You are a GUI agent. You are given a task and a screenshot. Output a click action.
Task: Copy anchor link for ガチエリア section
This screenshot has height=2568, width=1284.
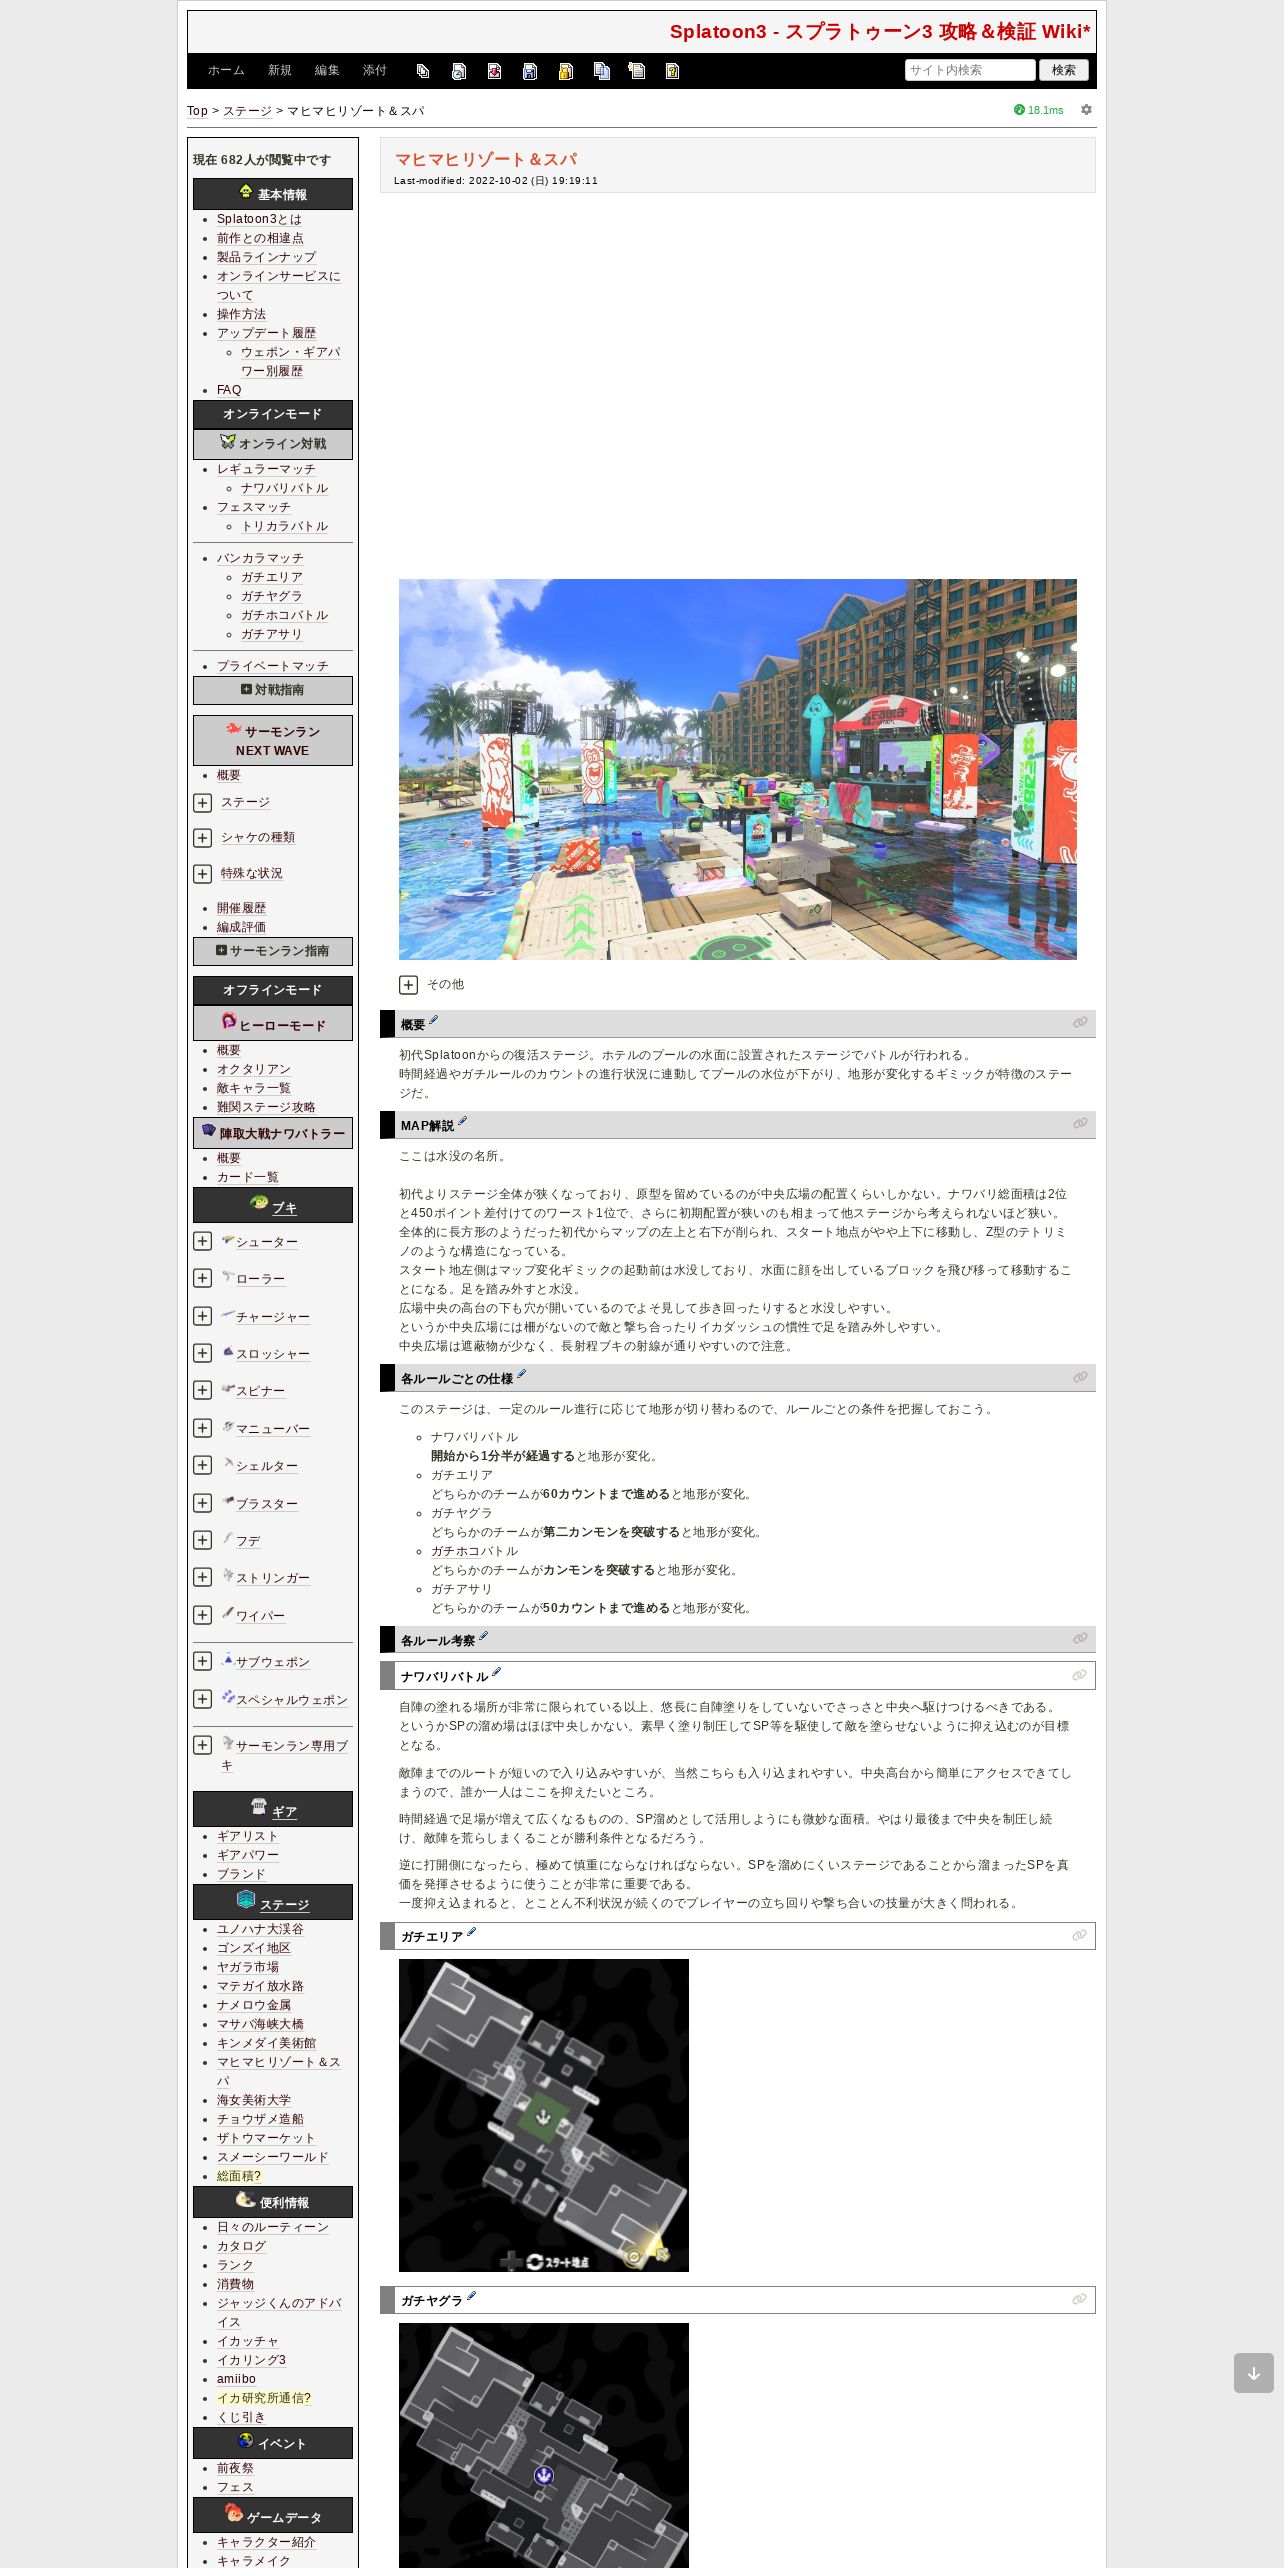1079,1935
